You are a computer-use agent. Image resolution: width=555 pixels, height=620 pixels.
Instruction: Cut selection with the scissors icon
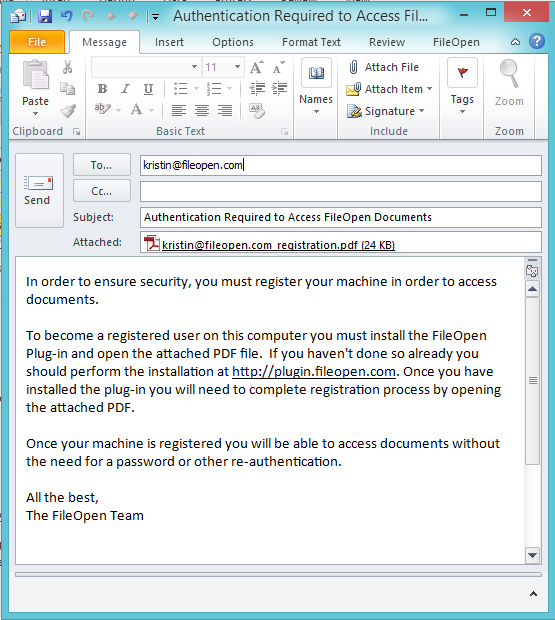pyautogui.click(x=68, y=67)
